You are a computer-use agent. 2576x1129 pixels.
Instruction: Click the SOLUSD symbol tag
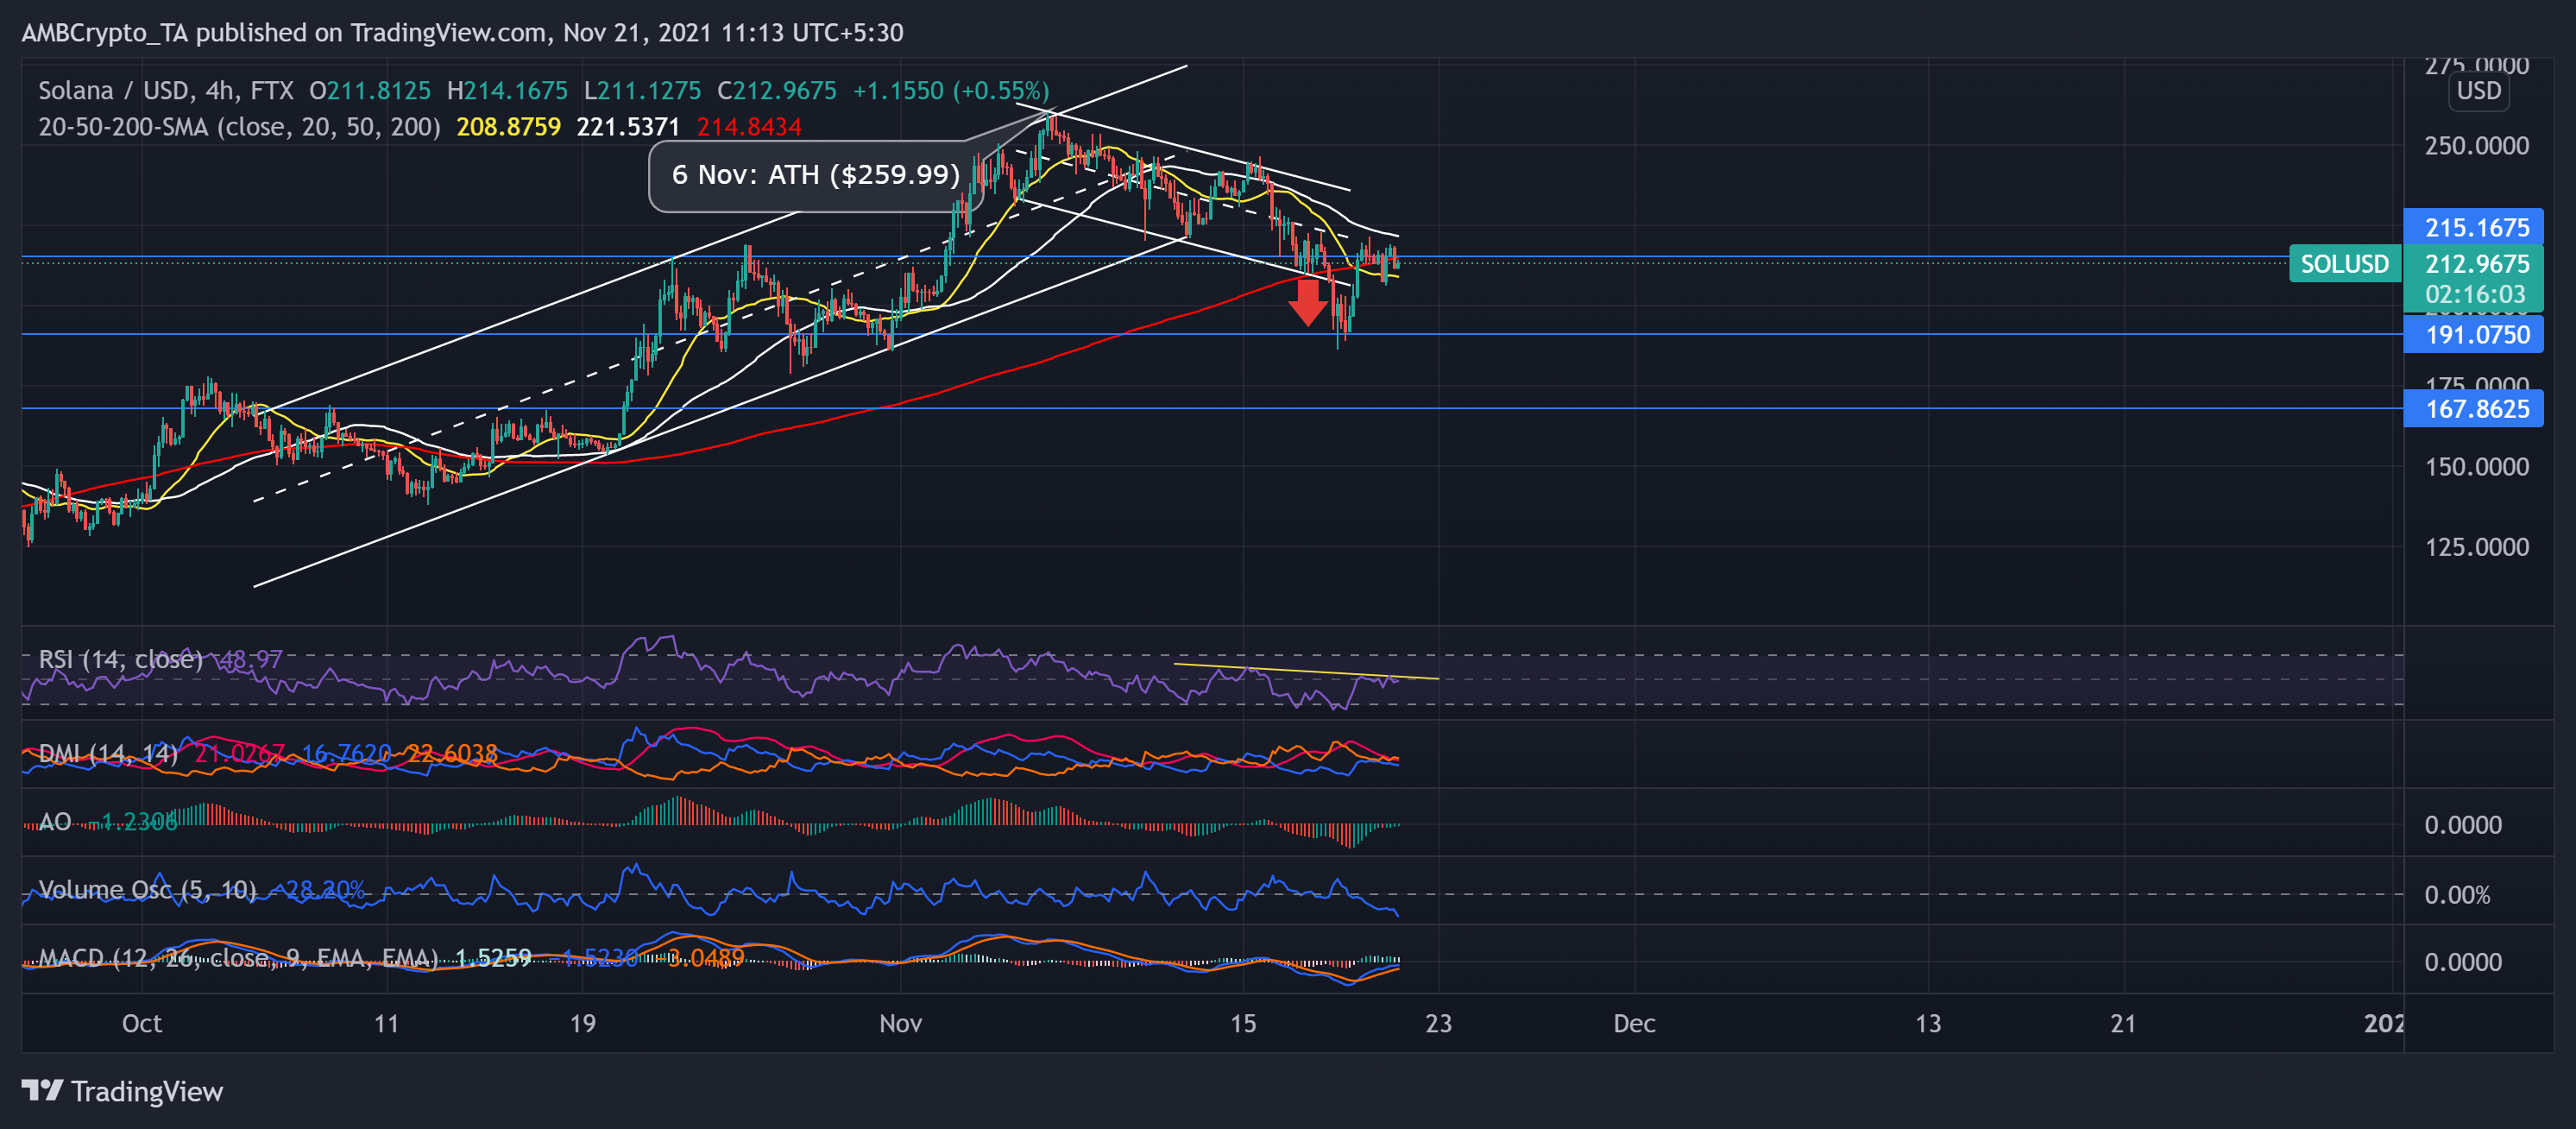2344,264
